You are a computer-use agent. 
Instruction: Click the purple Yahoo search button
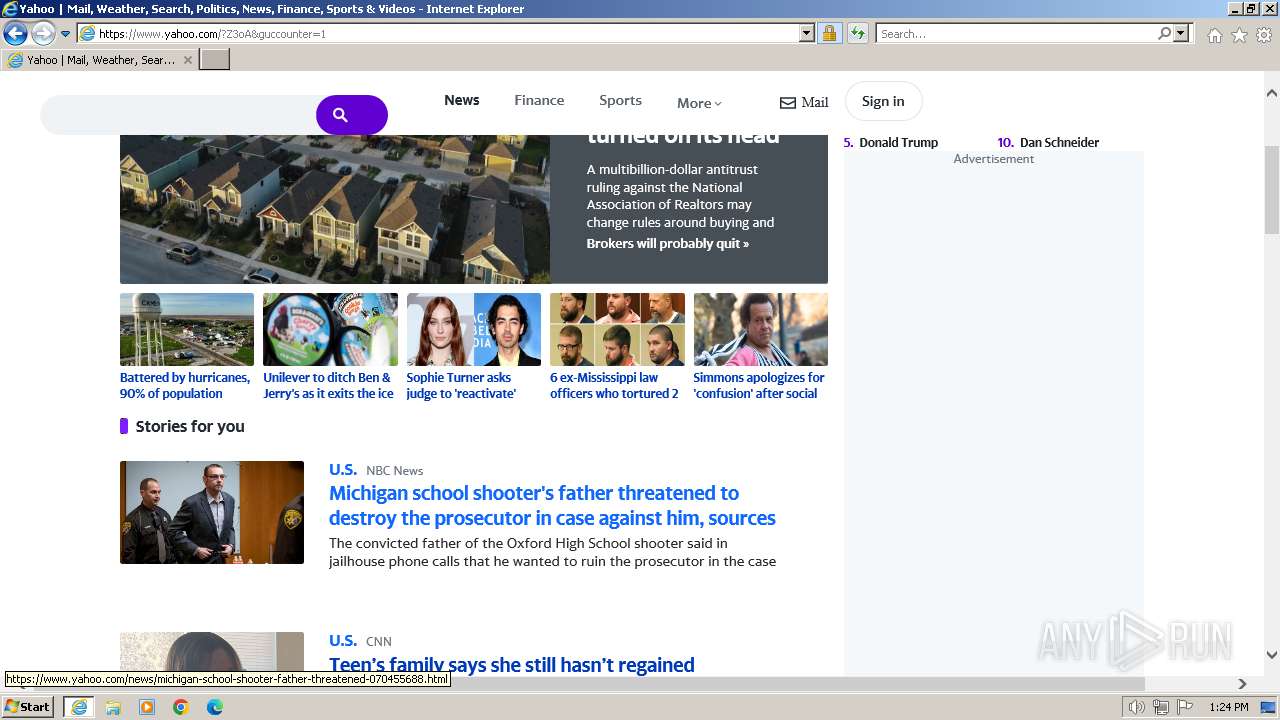(x=352, y=115)
